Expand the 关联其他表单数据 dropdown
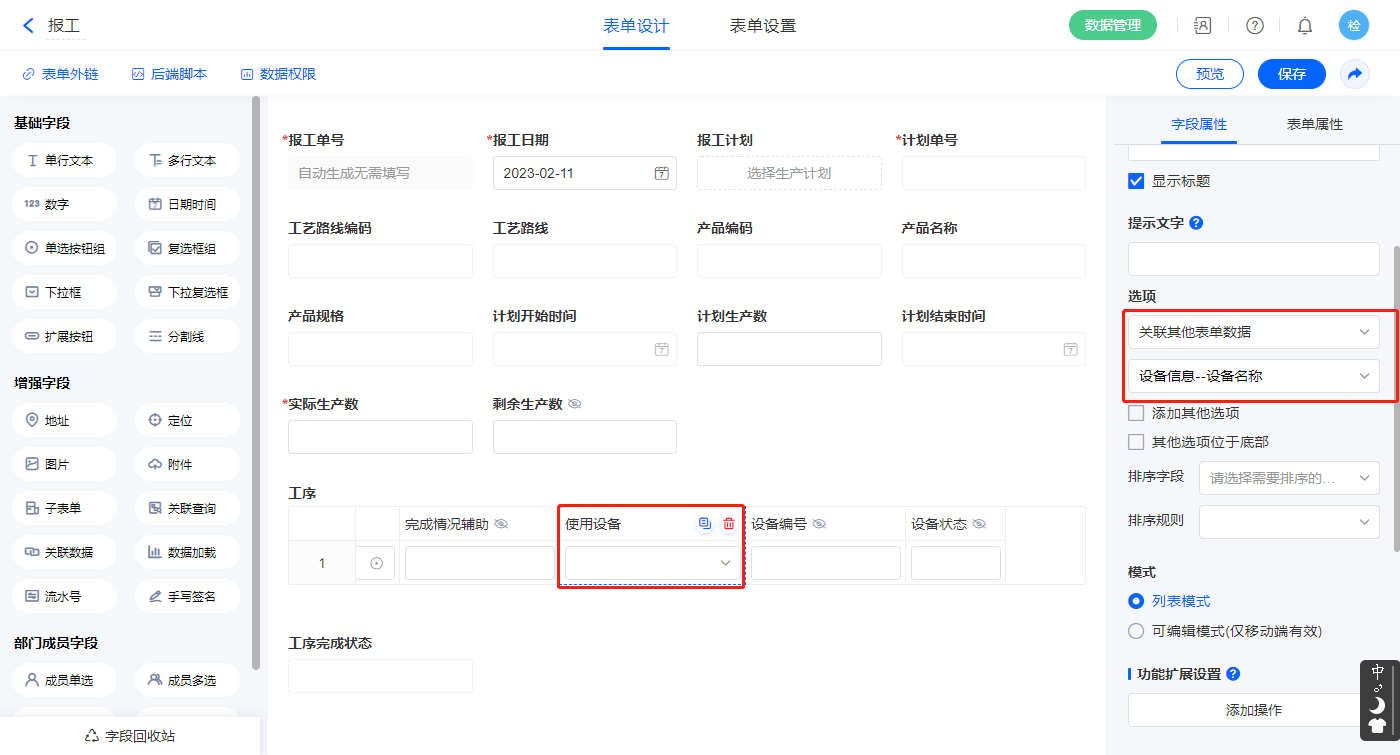Image resolution: width=1400 pixels, height=755 pixels. (x=1253, y=332)
